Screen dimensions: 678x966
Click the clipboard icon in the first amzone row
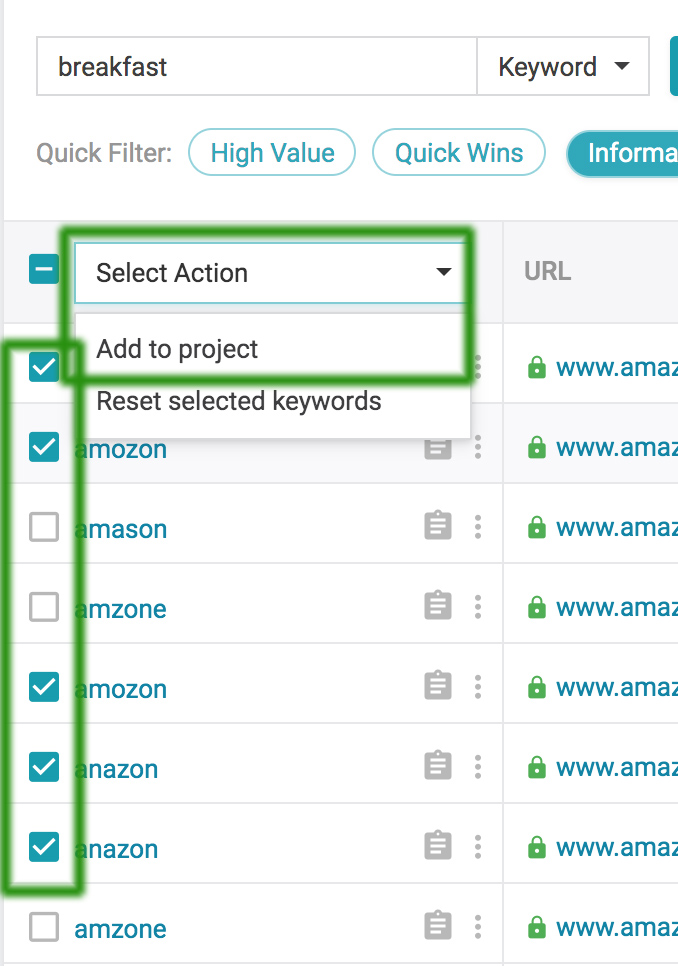[x=438, y=606]
